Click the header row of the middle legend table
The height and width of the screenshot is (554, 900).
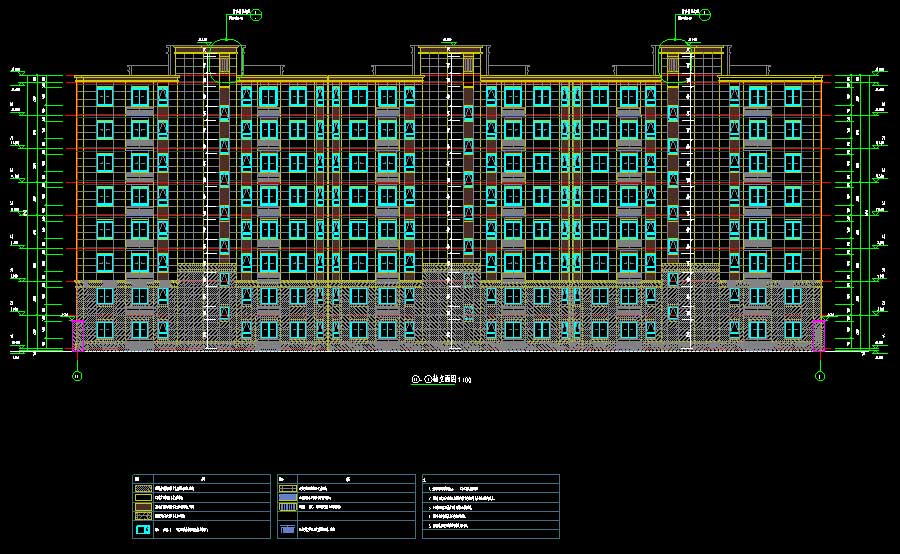pos(346,479)
